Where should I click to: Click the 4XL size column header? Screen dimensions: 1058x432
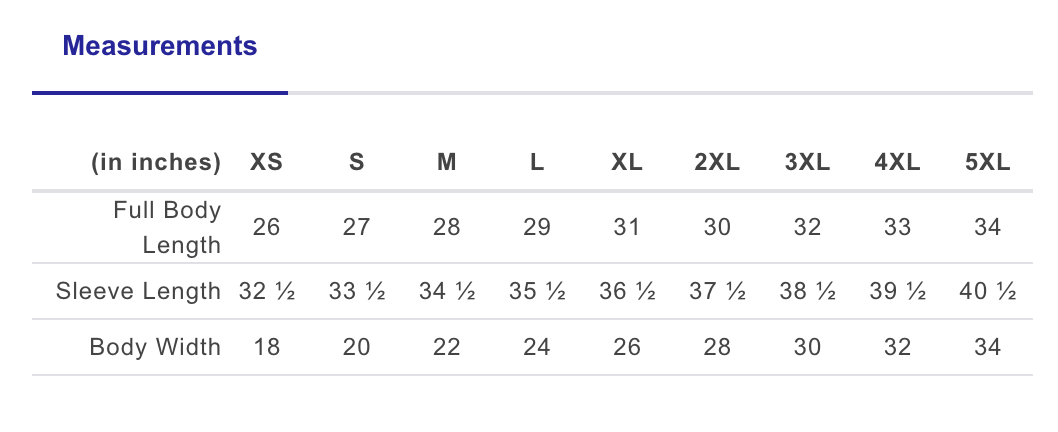click(897, 163)
